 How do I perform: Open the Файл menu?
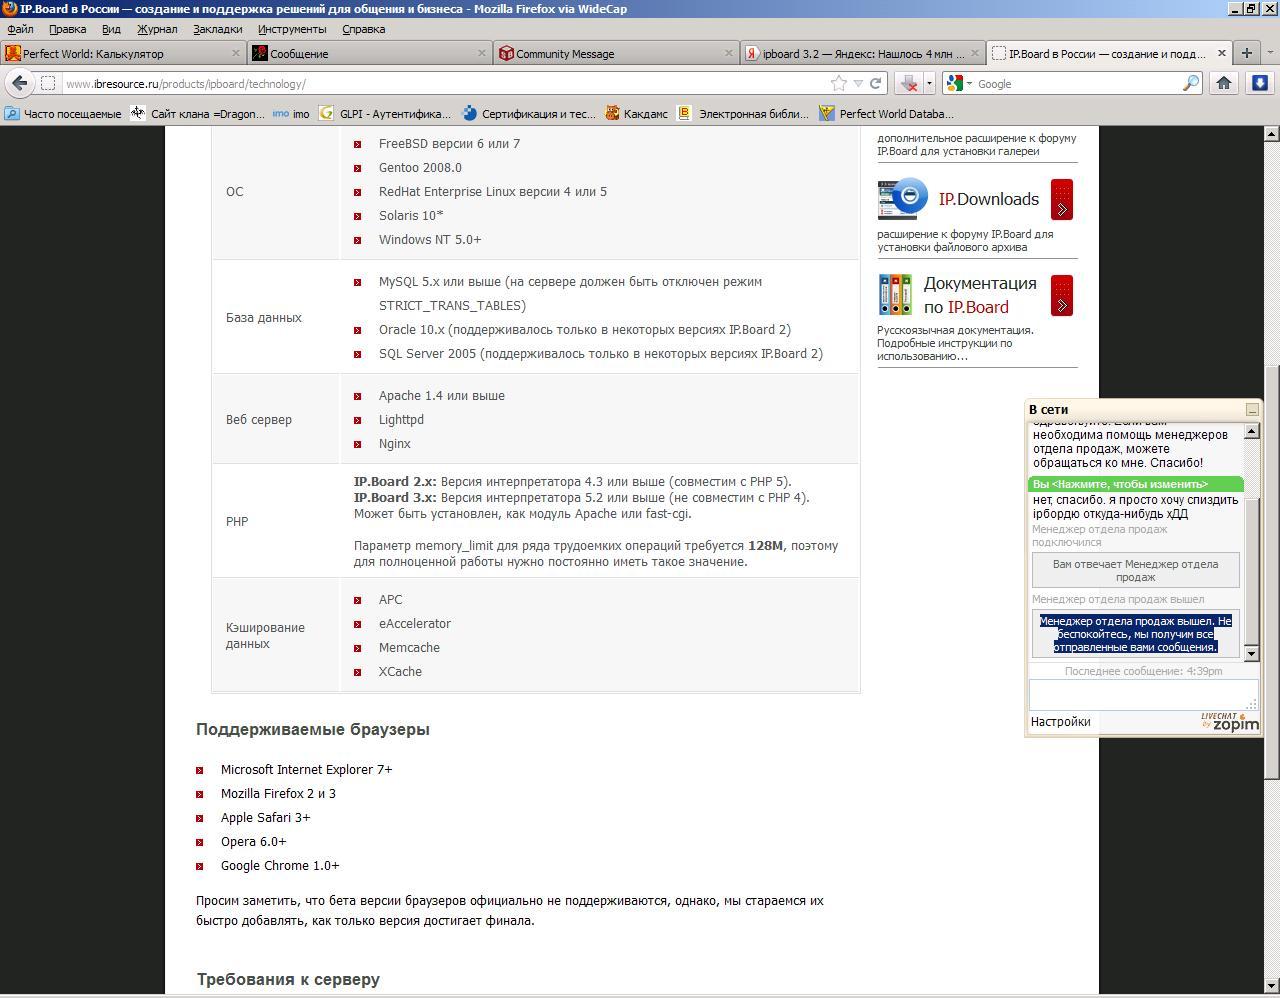point(20,29)
